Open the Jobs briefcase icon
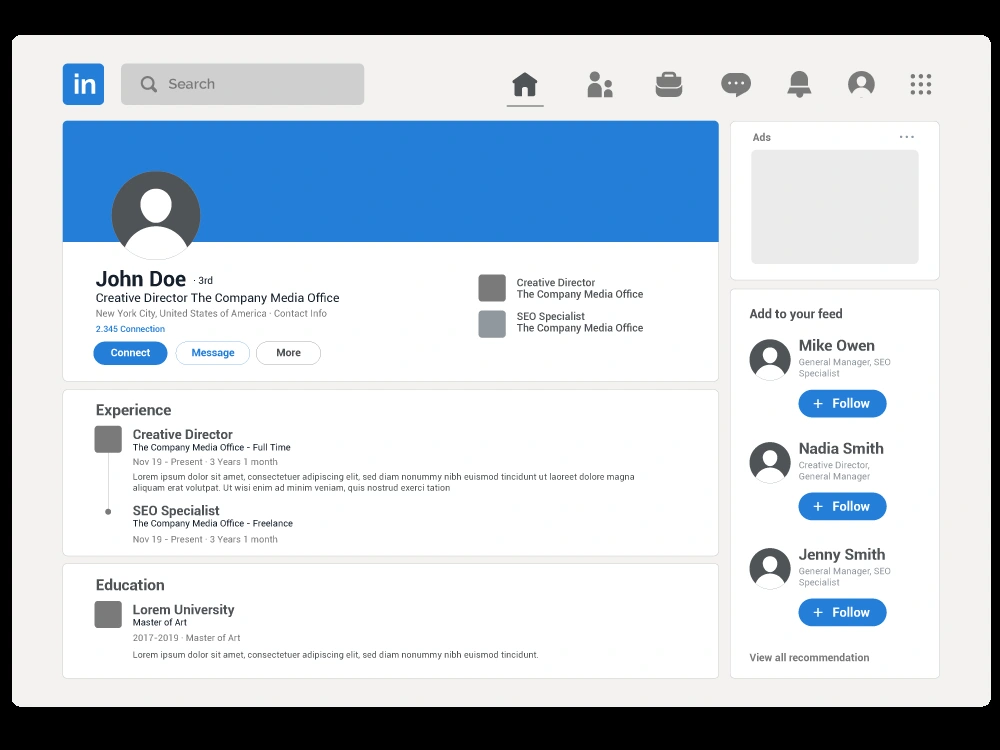The width and height of the screenshot is (1000, 750). tap(669, 84)
